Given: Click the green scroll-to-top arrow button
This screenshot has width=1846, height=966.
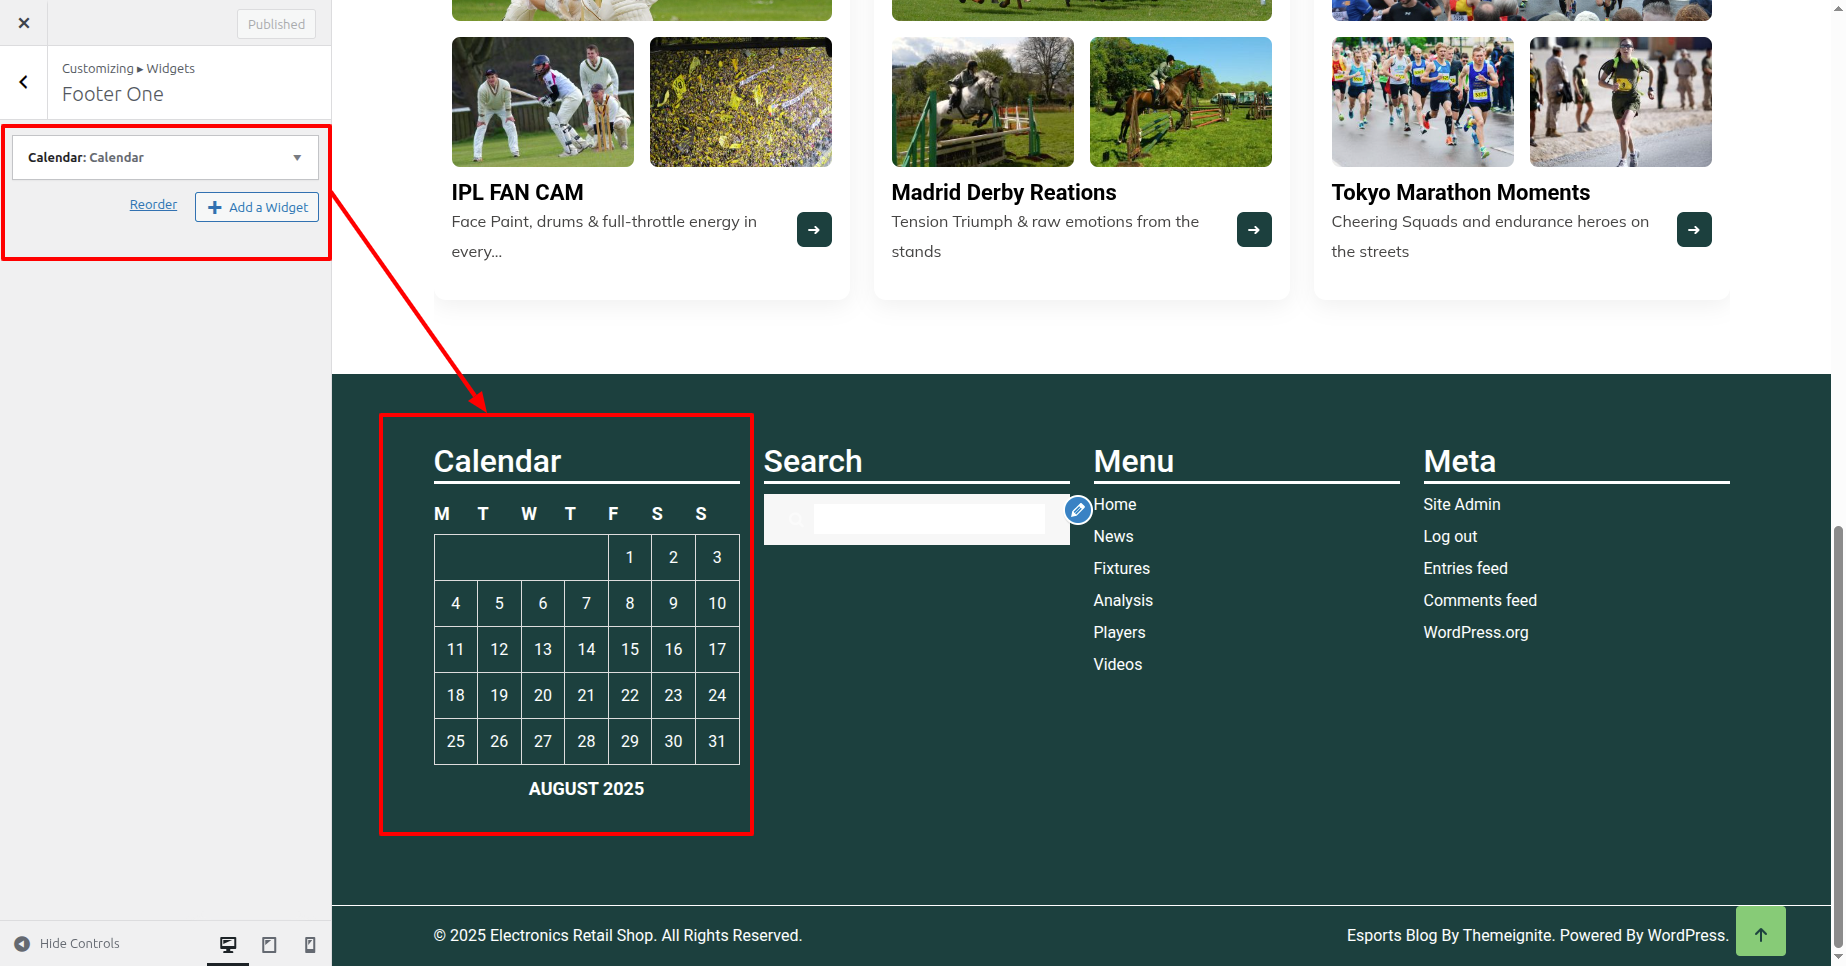Looking at the screenshot, I should [x=1760, y=932].
